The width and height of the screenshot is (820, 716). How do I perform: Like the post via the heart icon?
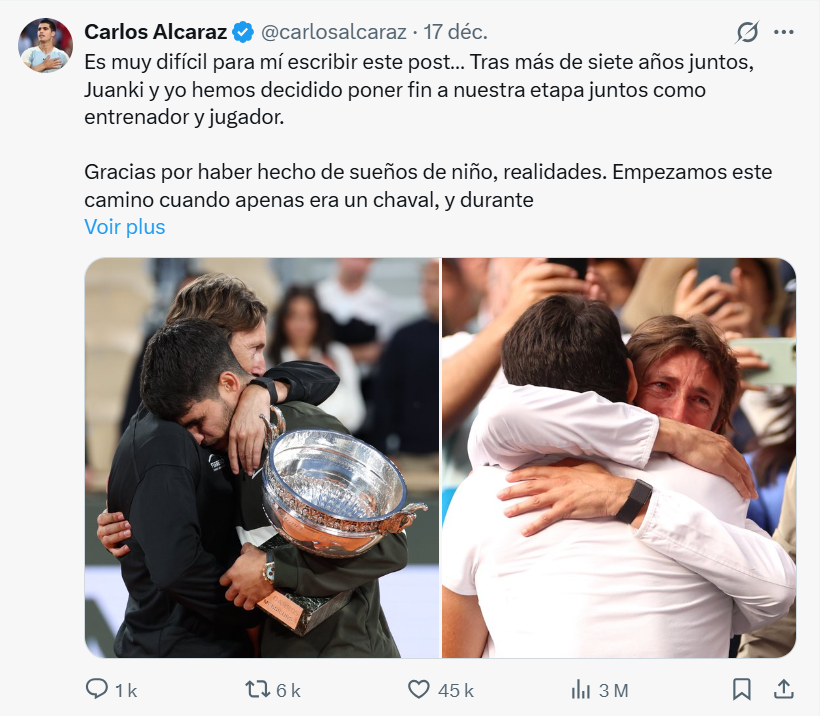[x=418, y=689]
